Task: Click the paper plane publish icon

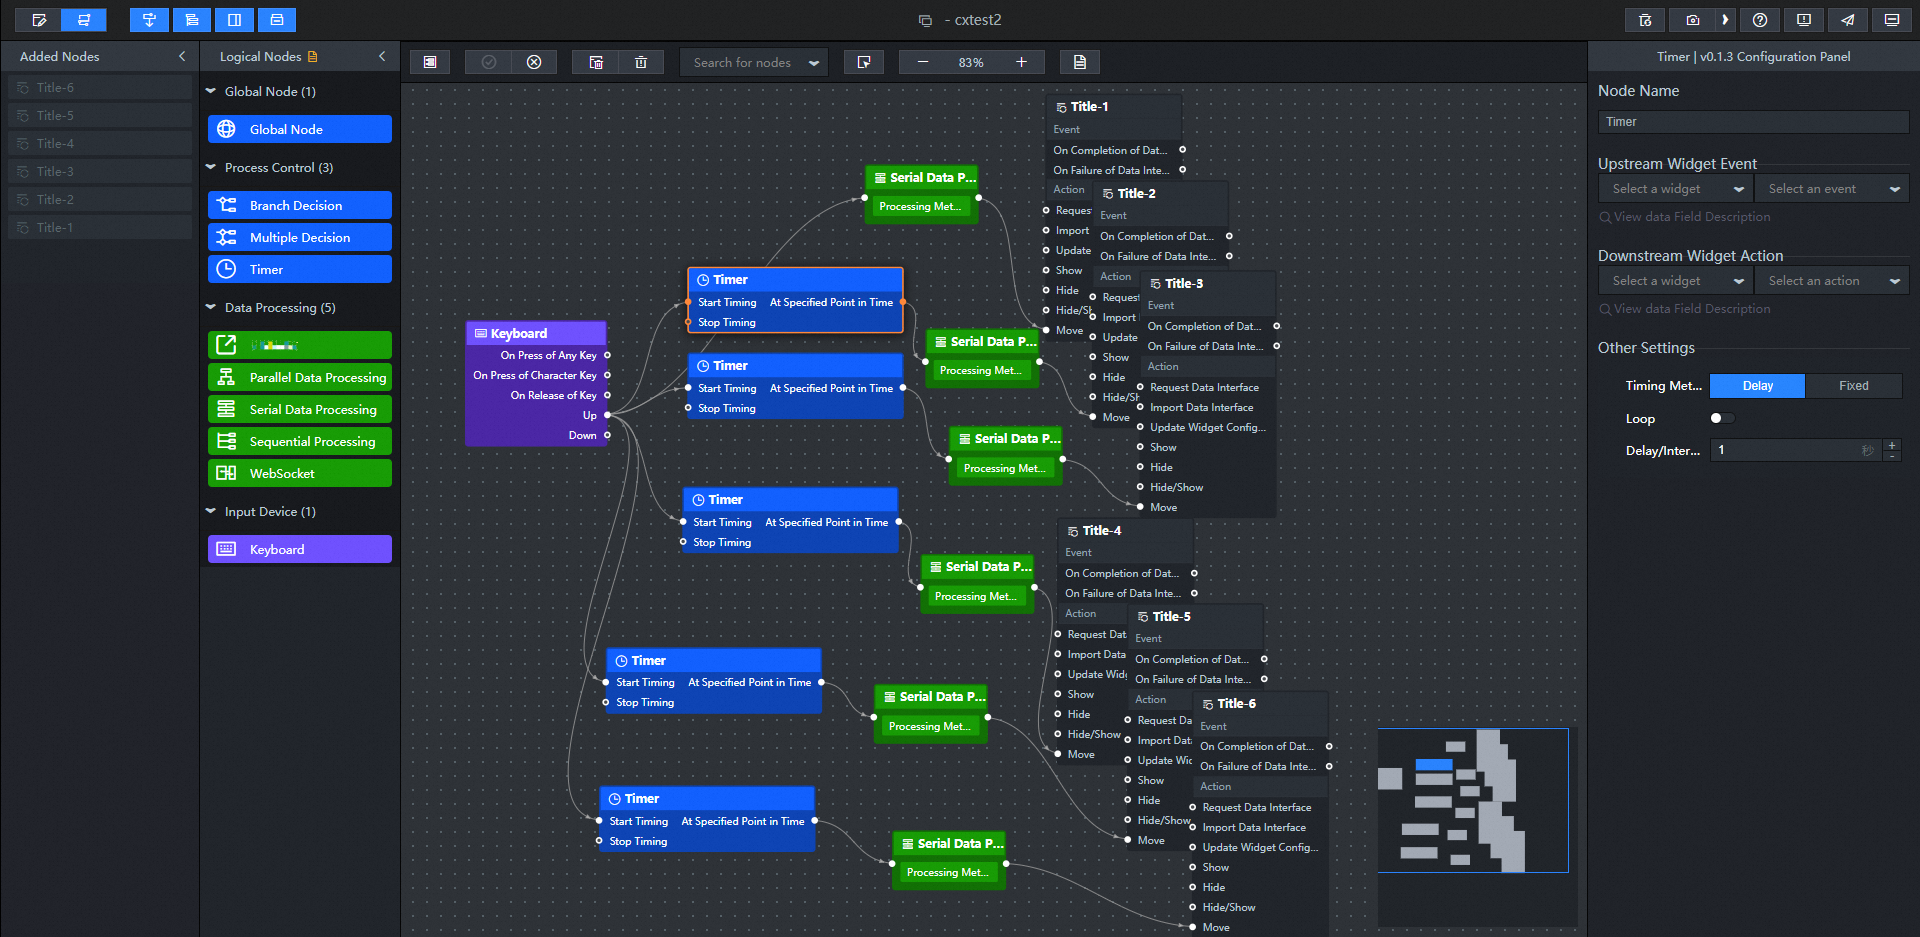Action: [x=1847, y=20]
